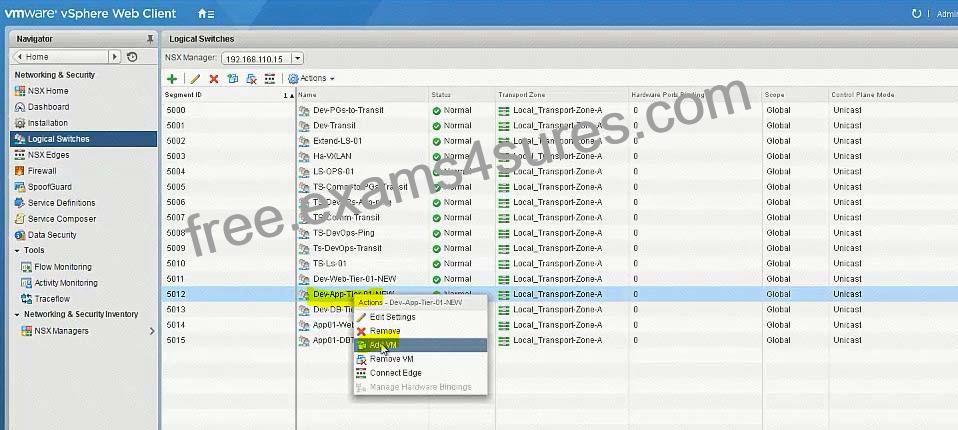The height and width of the screenshot is (430, 958).
Task: Go forward in navigator history
Action: [115, 57]
